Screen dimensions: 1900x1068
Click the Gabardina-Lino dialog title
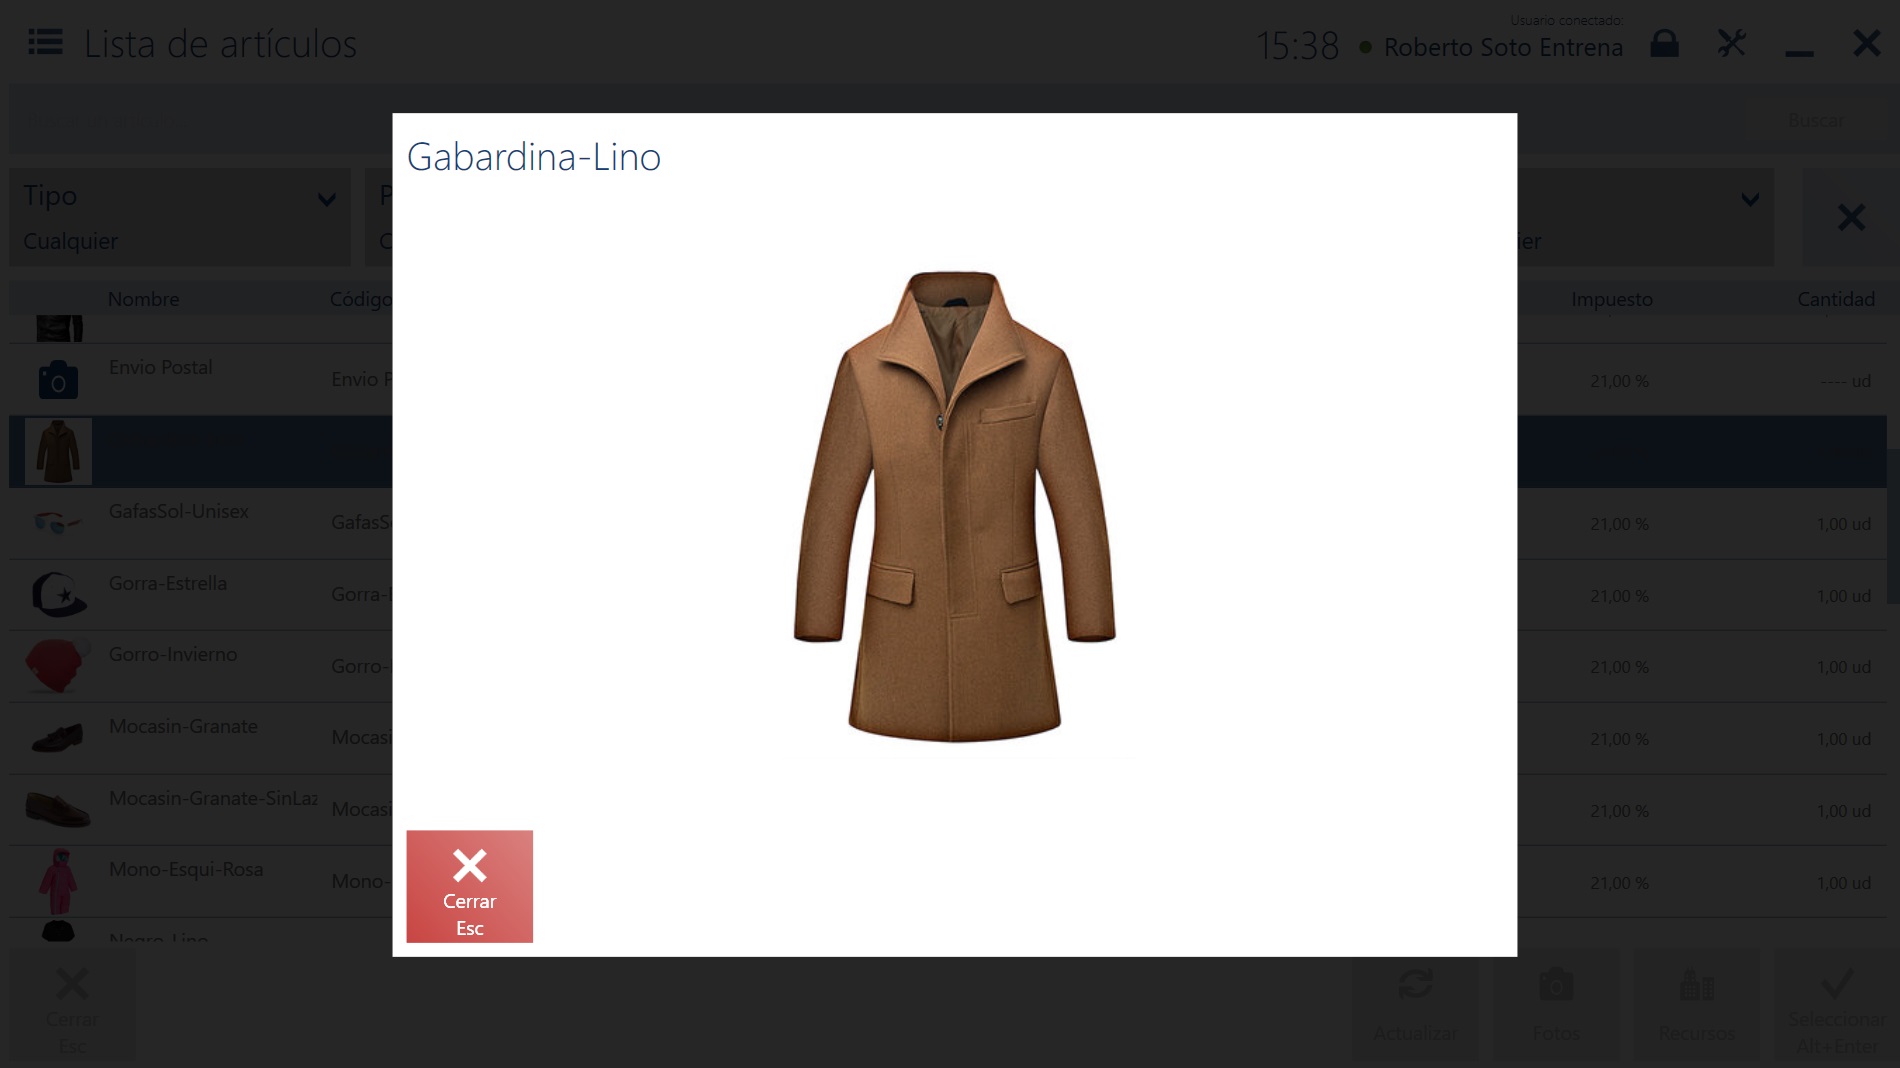pyautogui.click(x=534, y=157)
